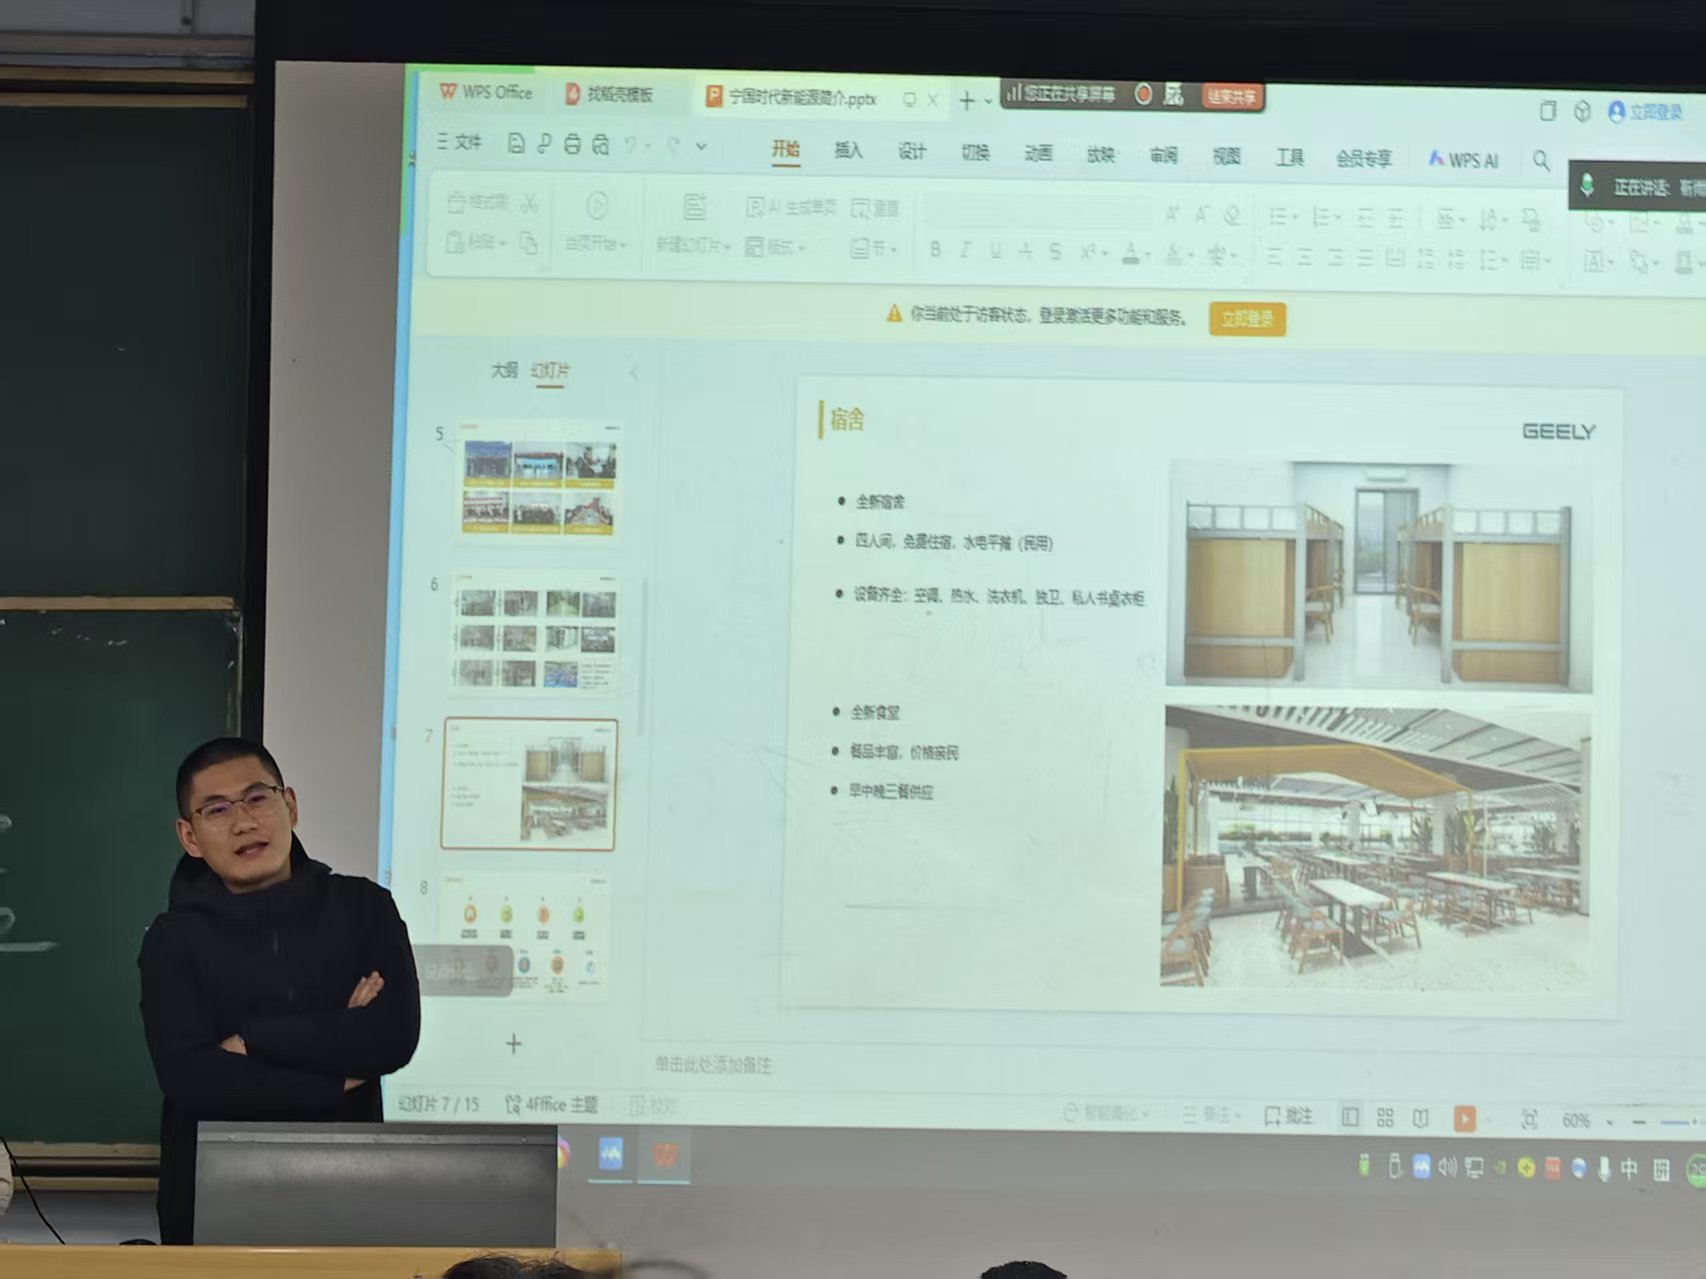Screen dimensions: 1706x1279
Task: Click the WPS AI button
Action: [x=1463, y=160]
